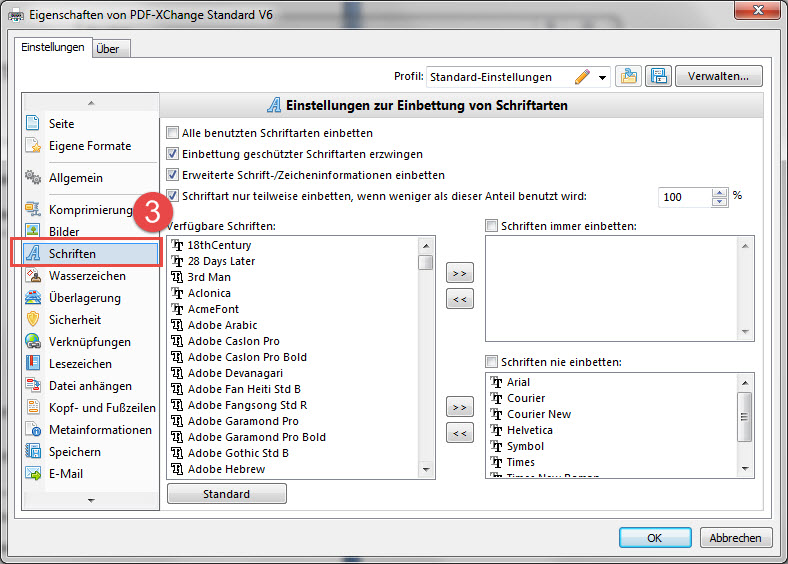Decrease percentage with stepper down arrow
This screenshot has width=788, height=564.
pyautogui.click(x=720, y=202)
